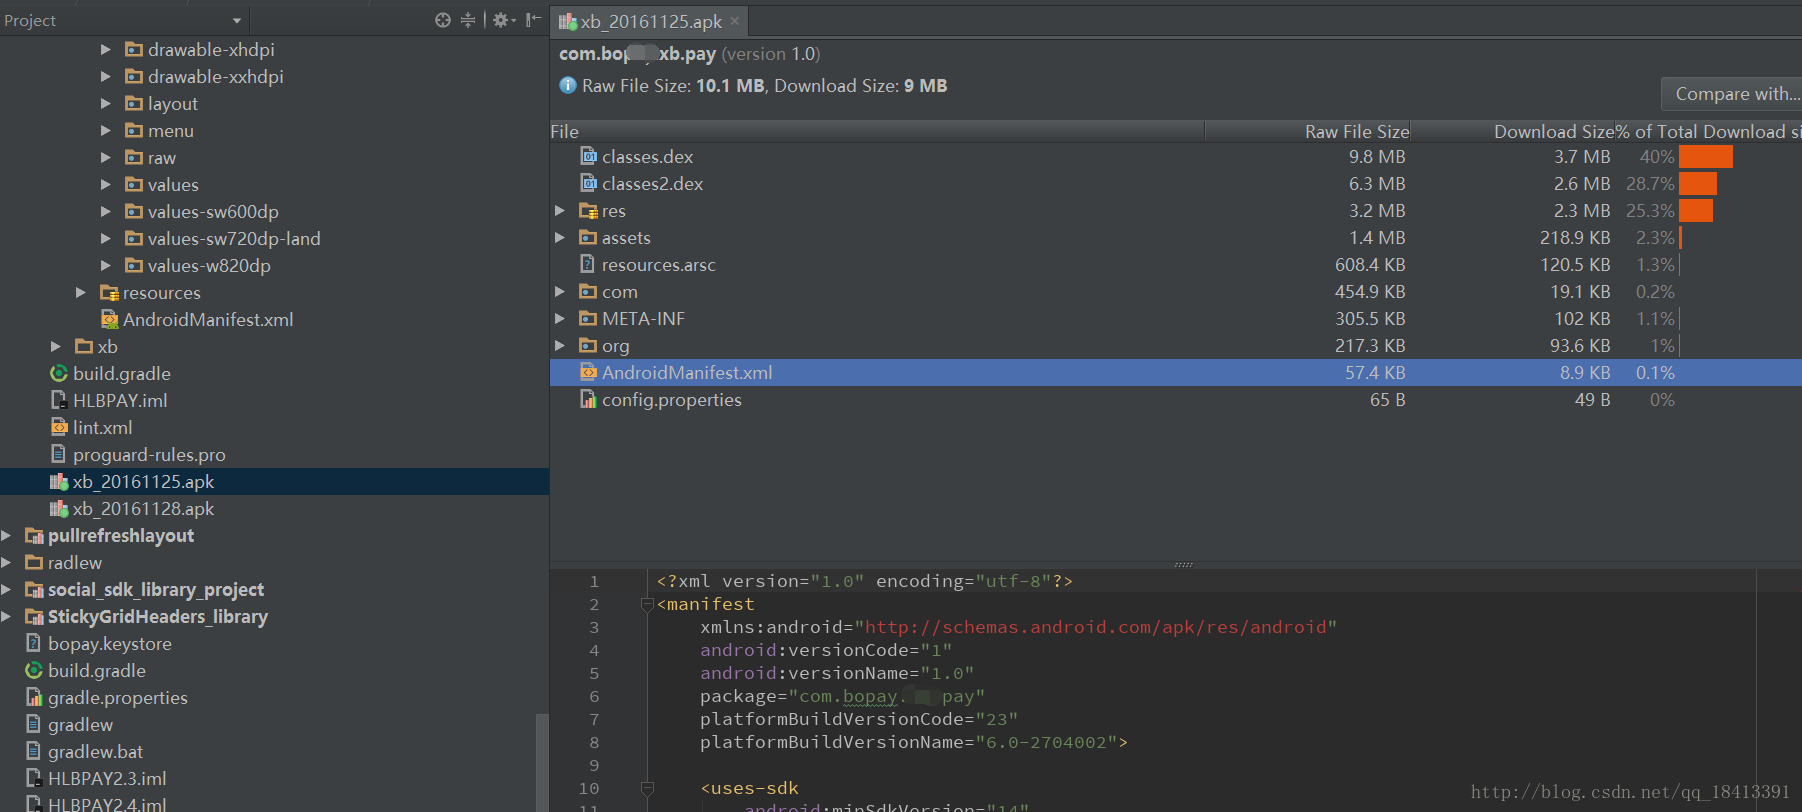Viewport: 1802px width, 812px height.
Task: Select the xb_20161125.apk icon in project tree
Action: pos(59,481)
